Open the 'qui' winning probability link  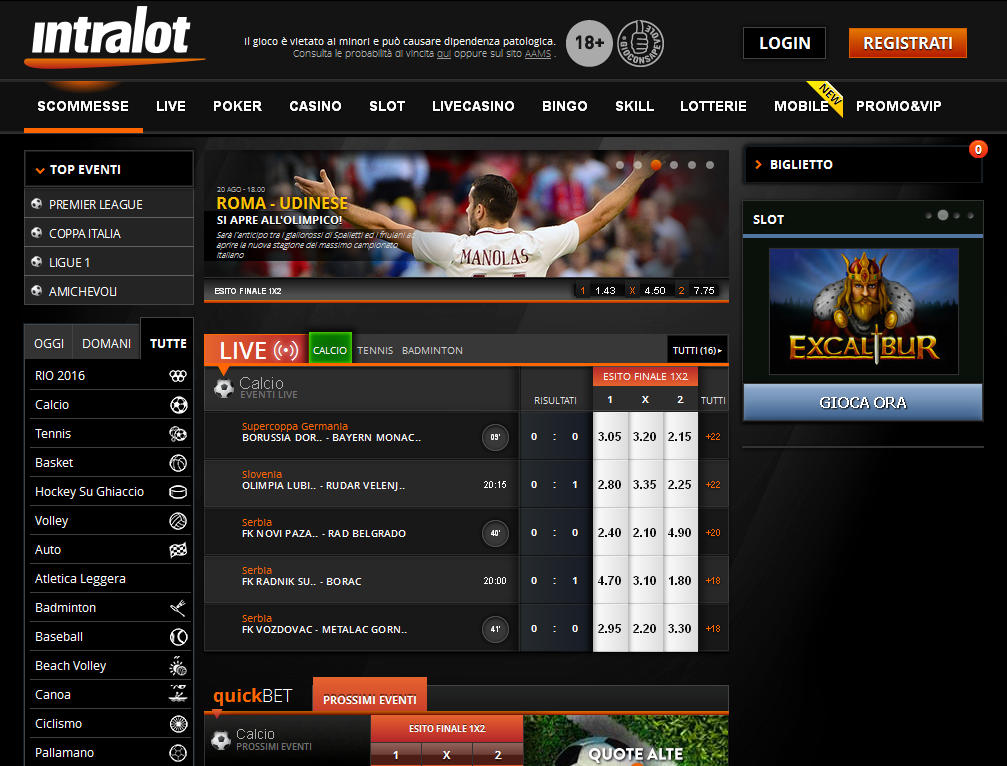(x=444, y=54)
